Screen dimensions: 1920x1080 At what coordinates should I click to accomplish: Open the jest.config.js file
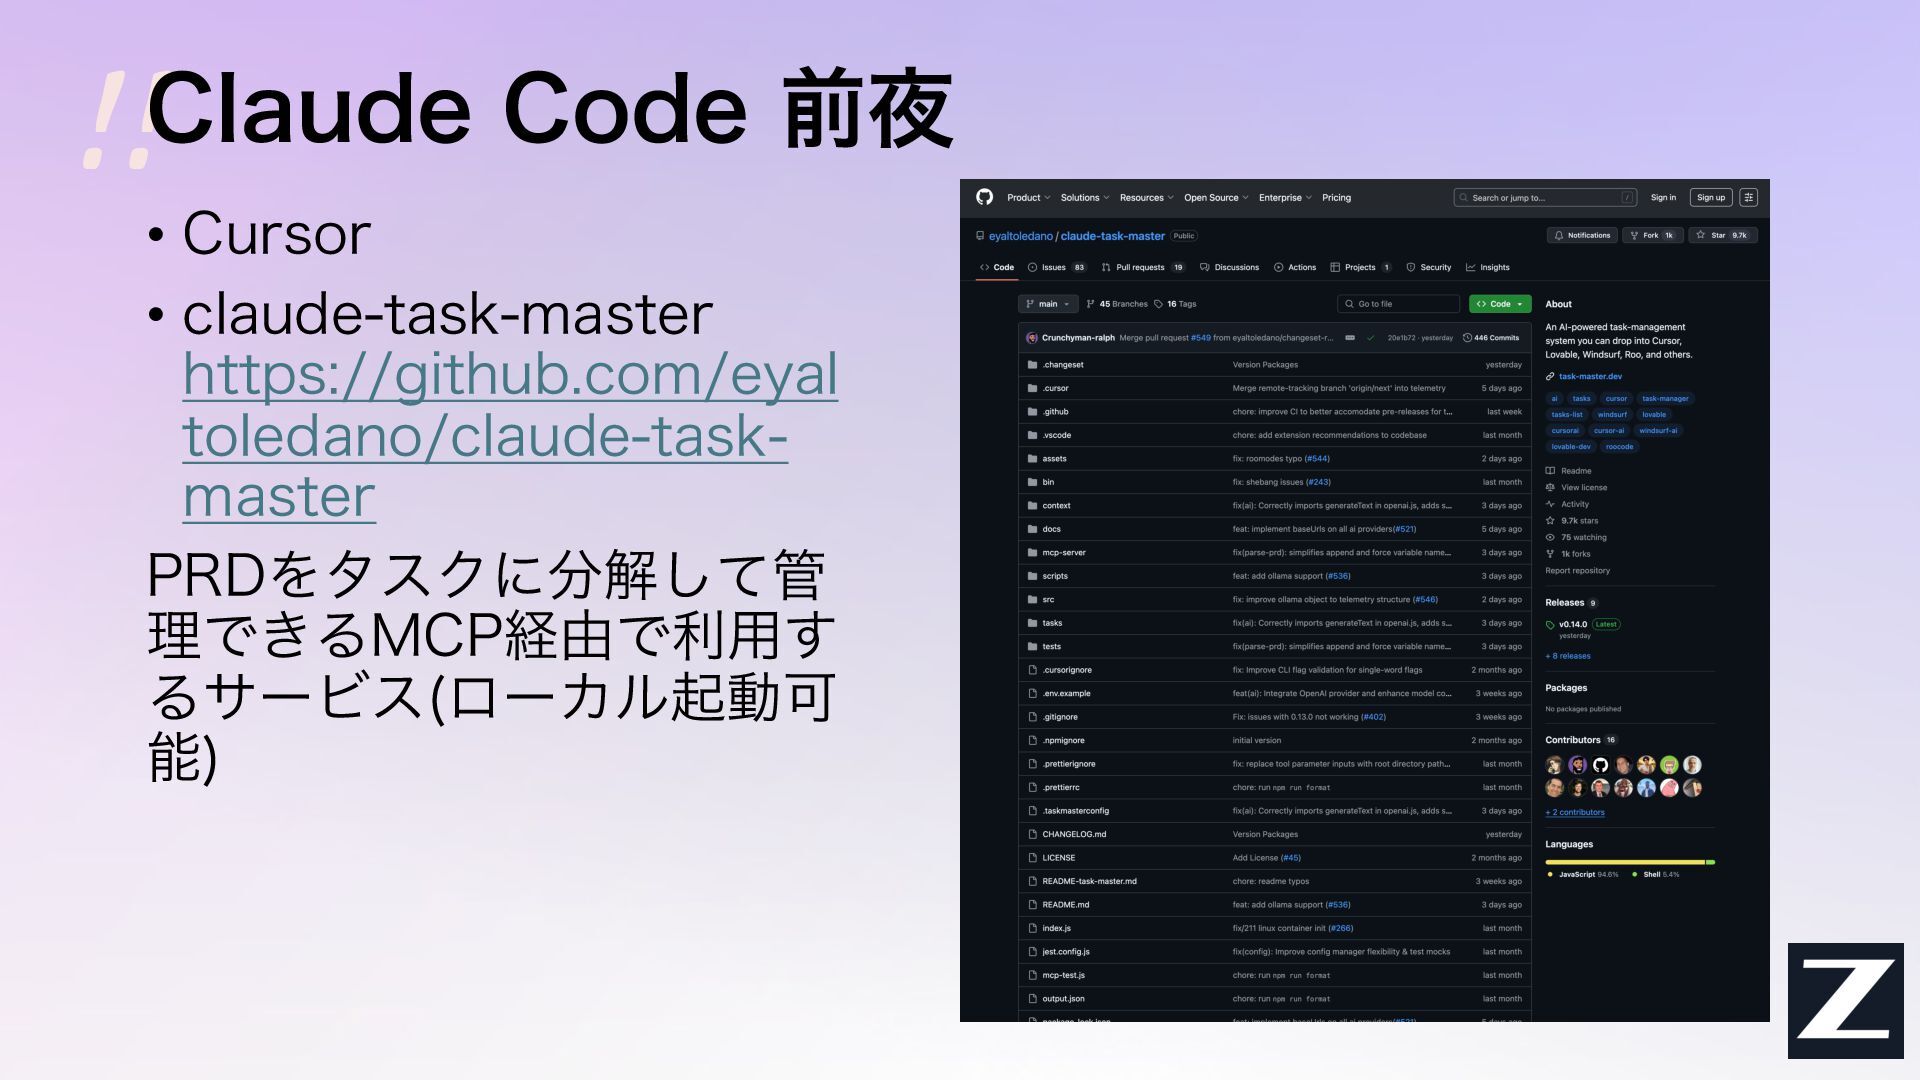pos(1066,952)
